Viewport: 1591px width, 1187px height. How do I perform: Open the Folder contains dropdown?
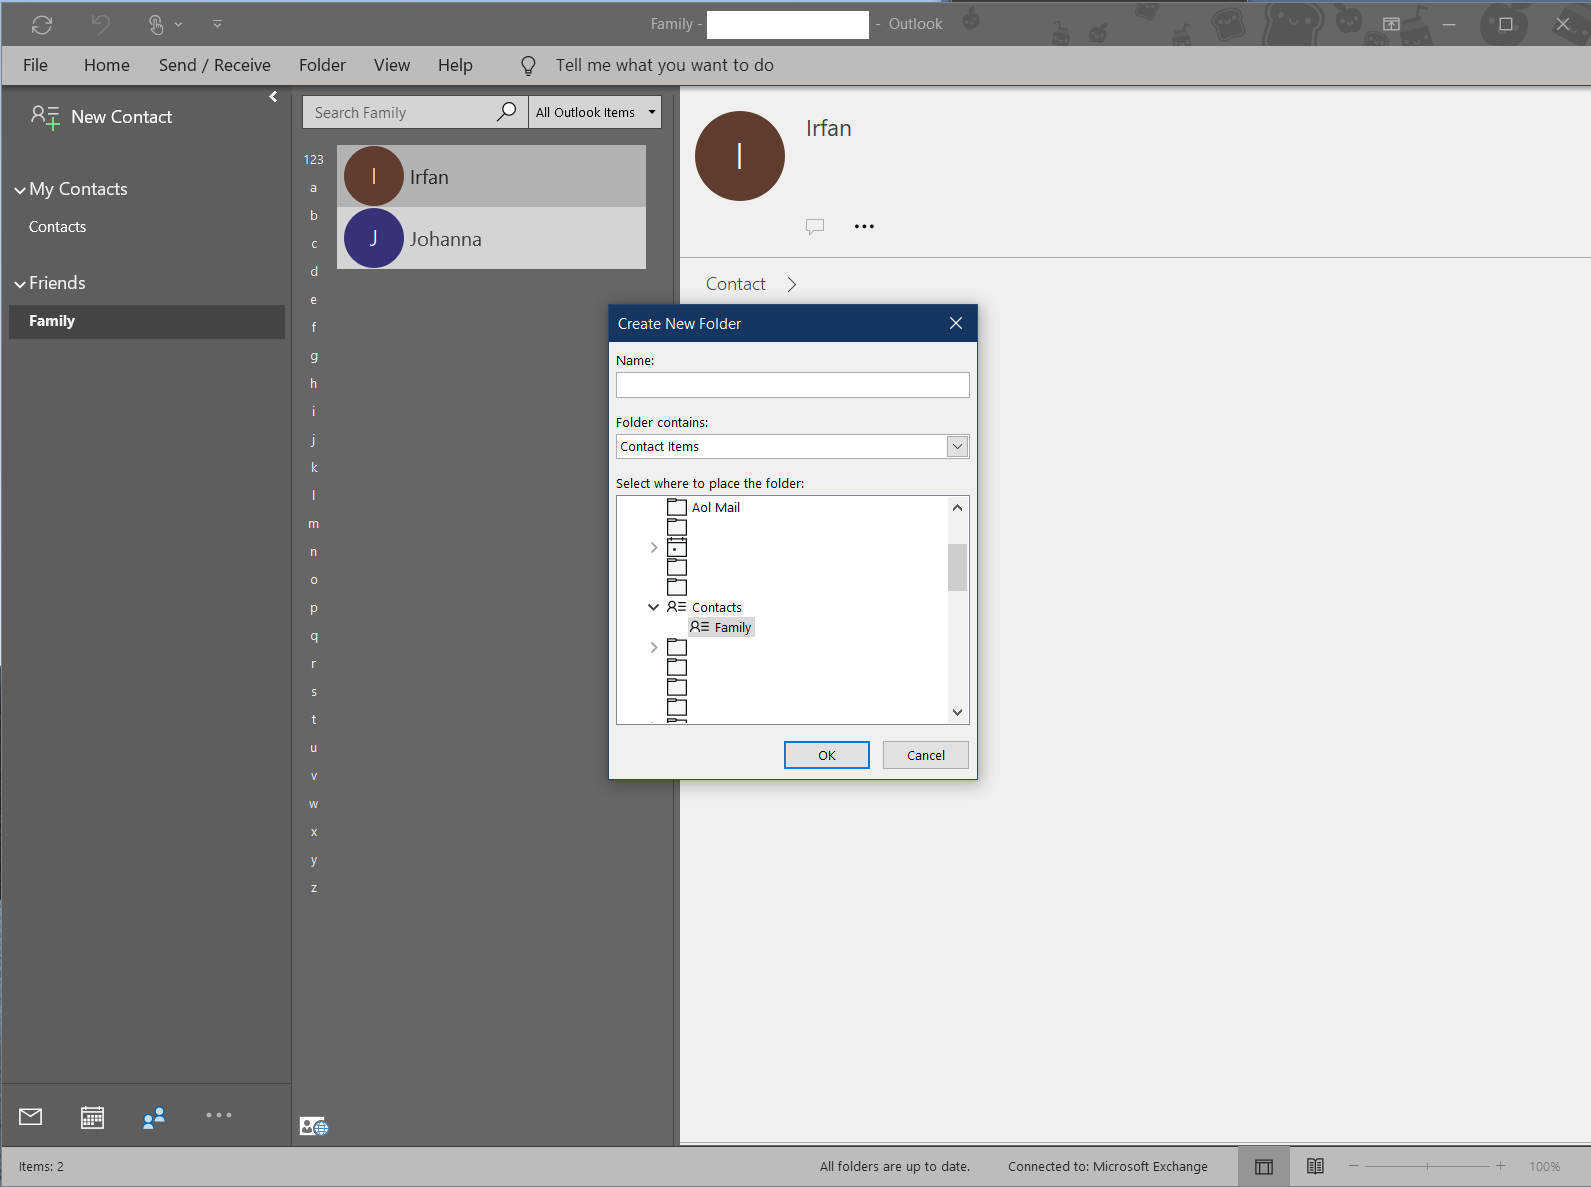click(x=957, y=447)
